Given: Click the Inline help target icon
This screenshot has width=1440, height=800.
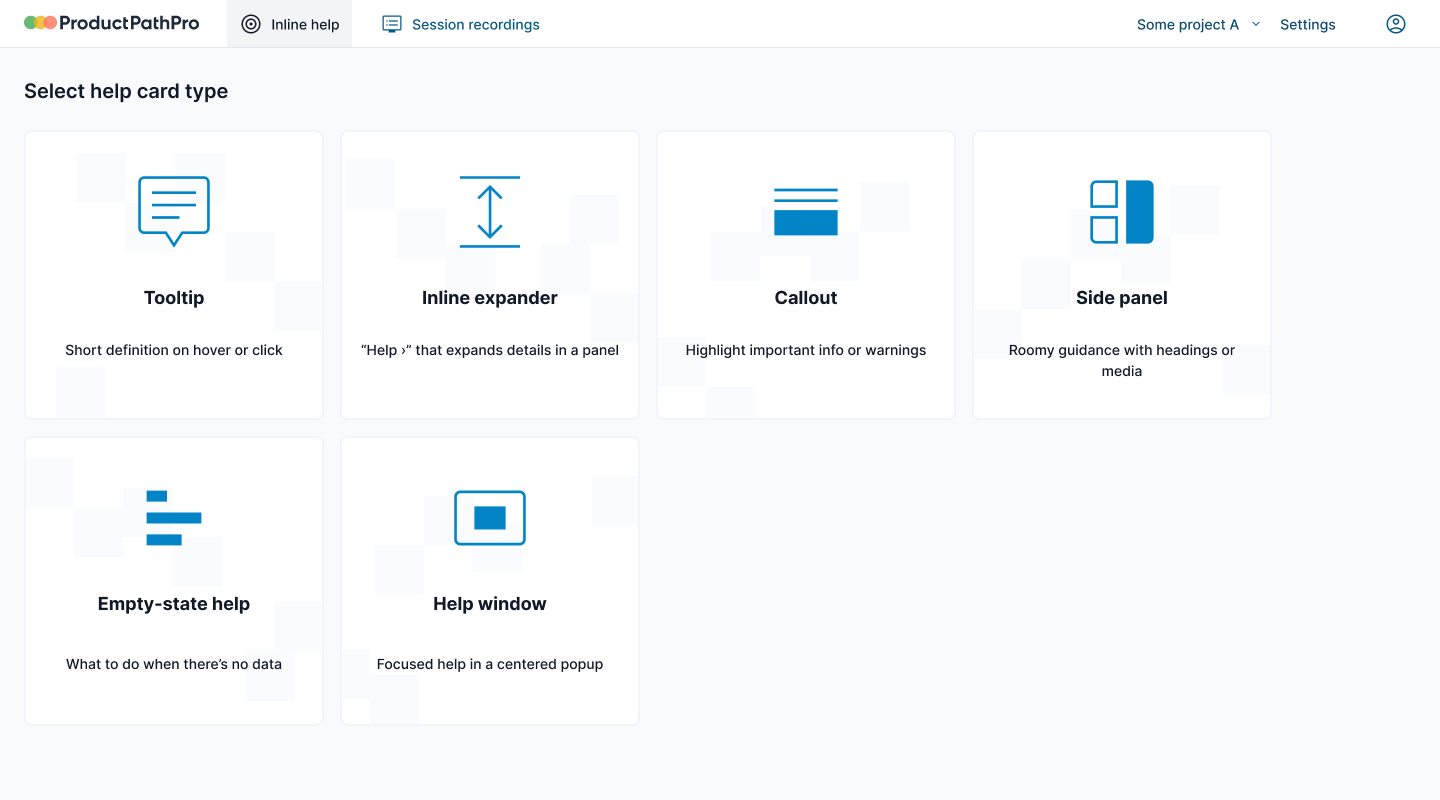Looking at the screenshot, I should [x=251, y=24].
